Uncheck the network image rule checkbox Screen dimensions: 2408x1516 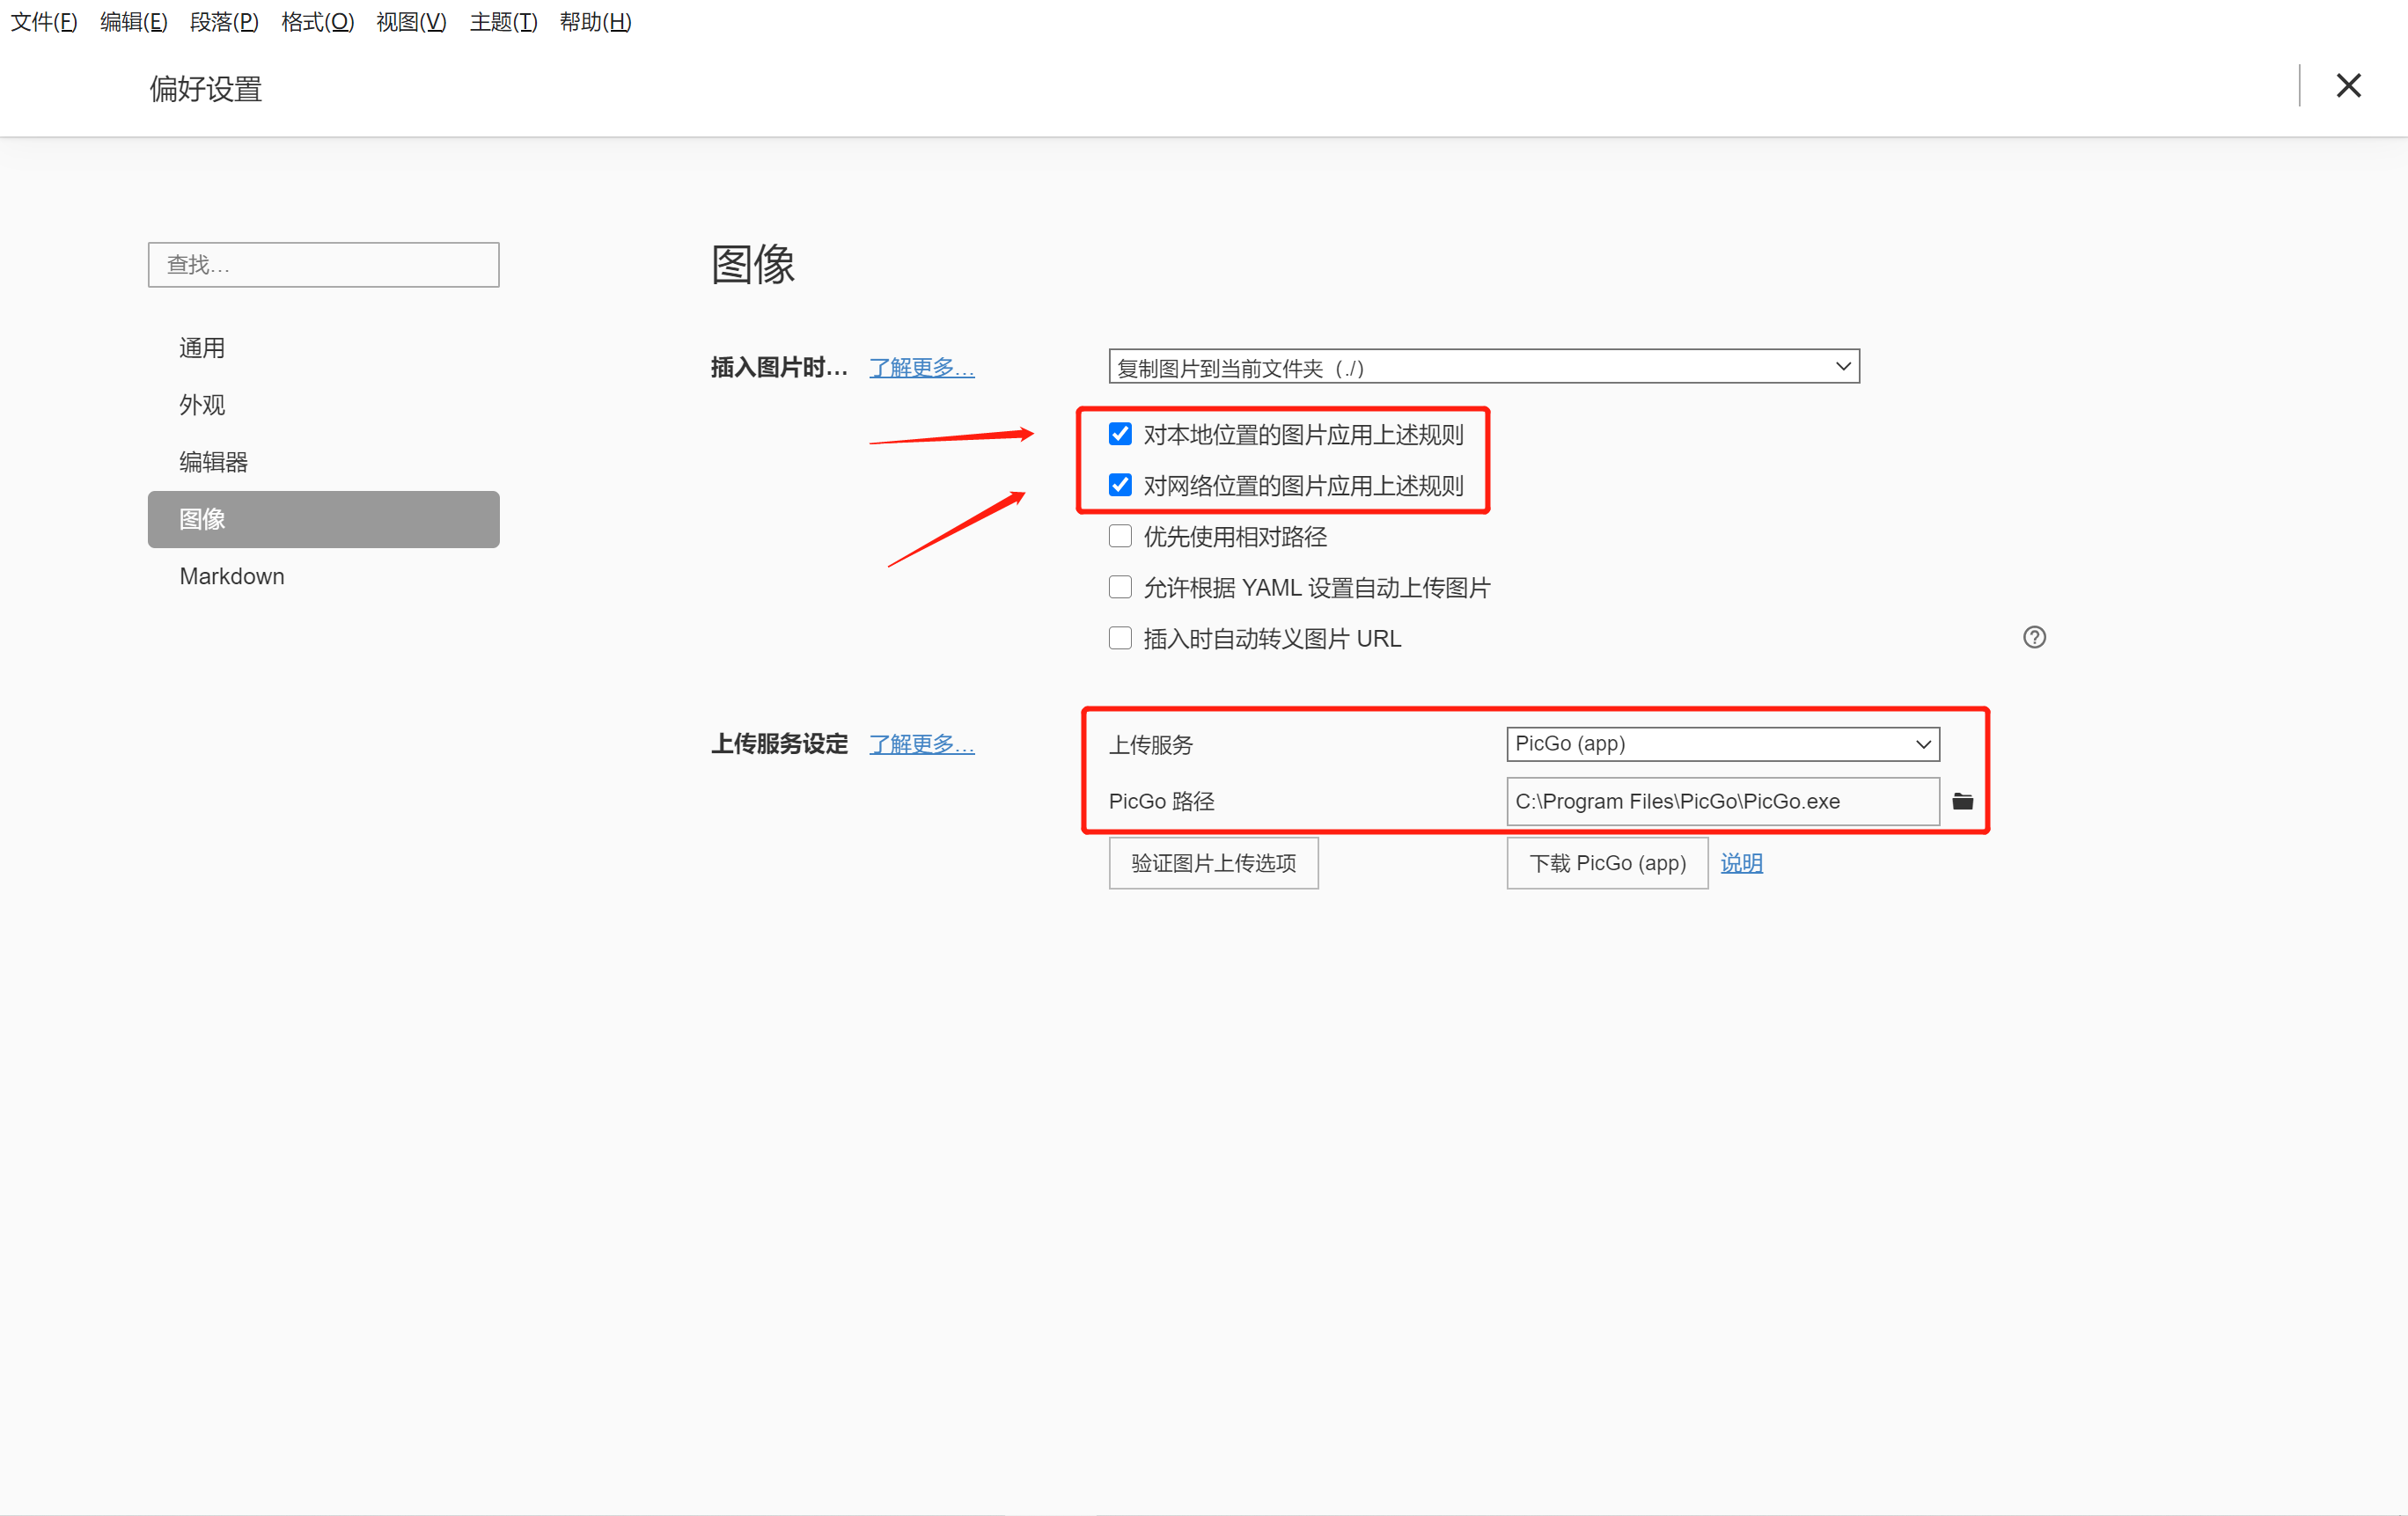[x=1120, y=485]
